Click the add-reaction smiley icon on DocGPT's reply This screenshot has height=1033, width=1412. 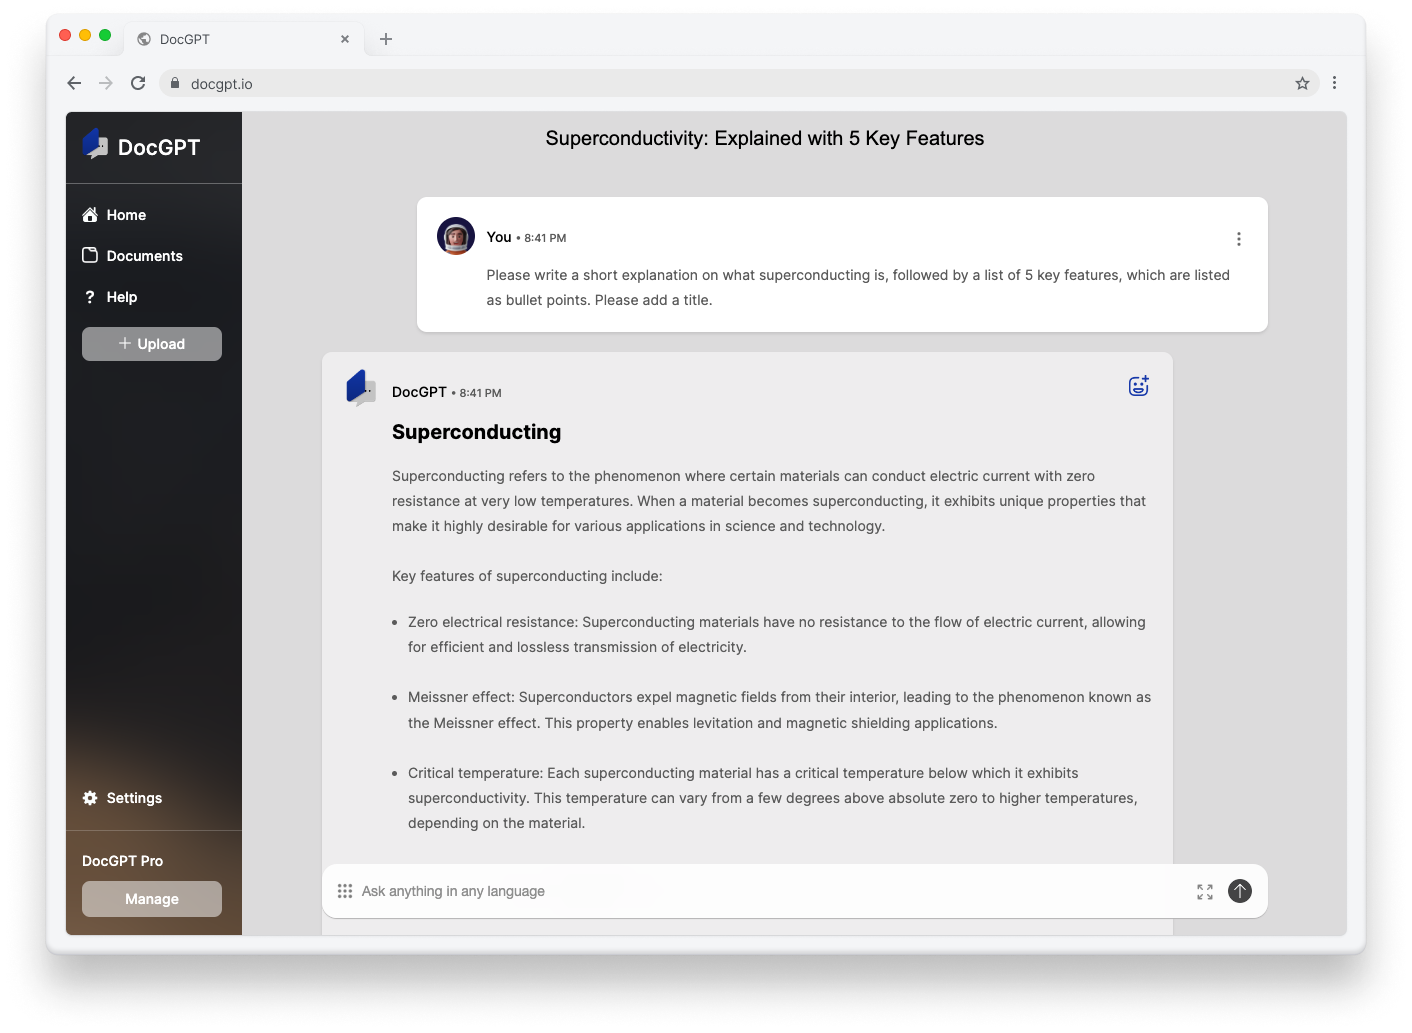pos(1138,385)
